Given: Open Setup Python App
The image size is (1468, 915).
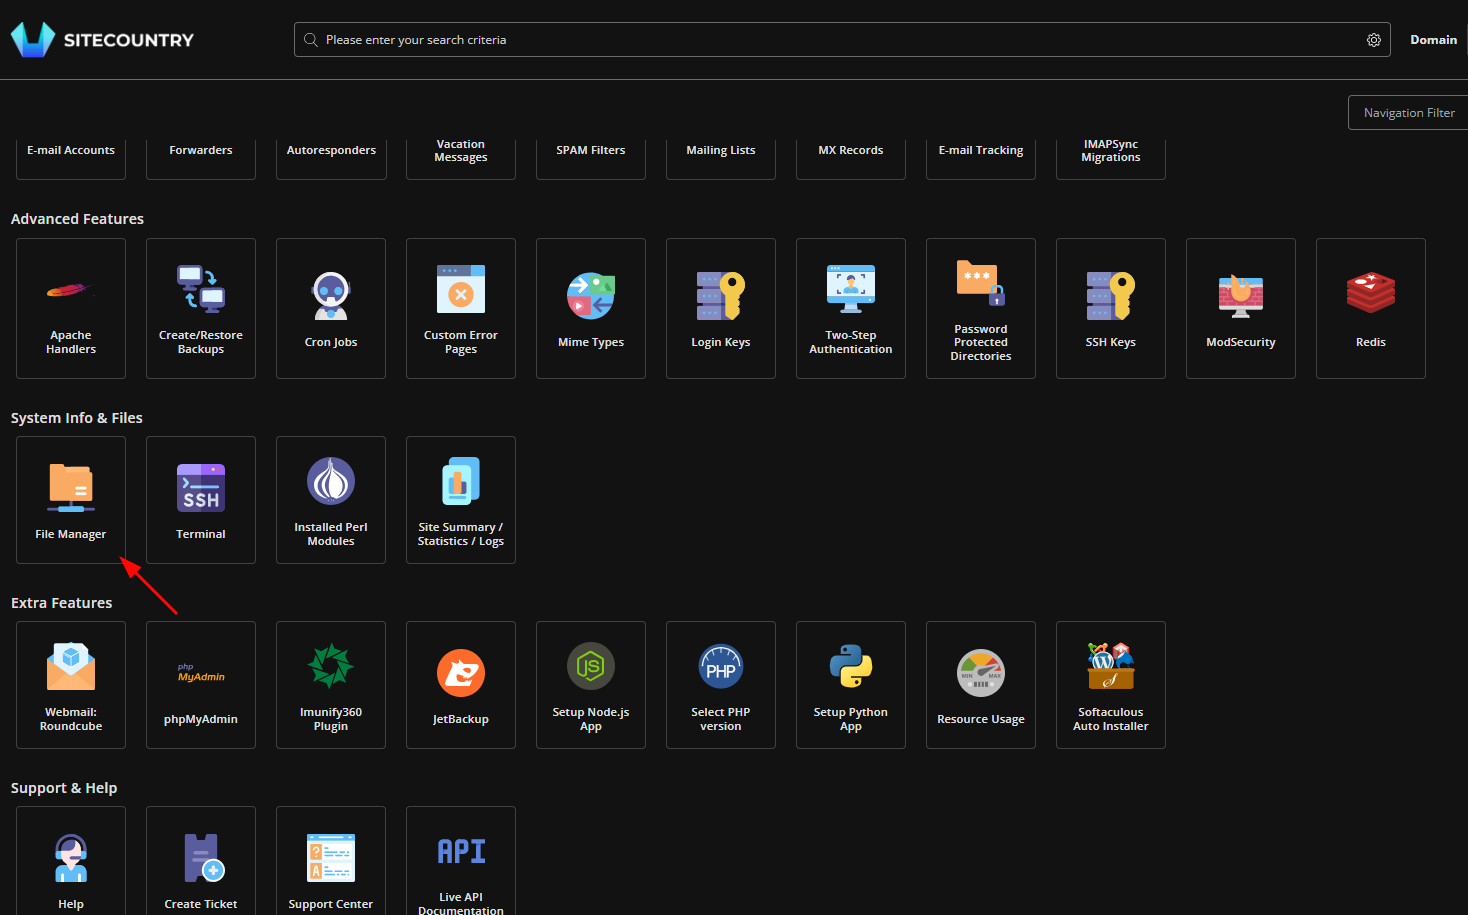Looking at the screenshot, I should [x=851, y=685].
